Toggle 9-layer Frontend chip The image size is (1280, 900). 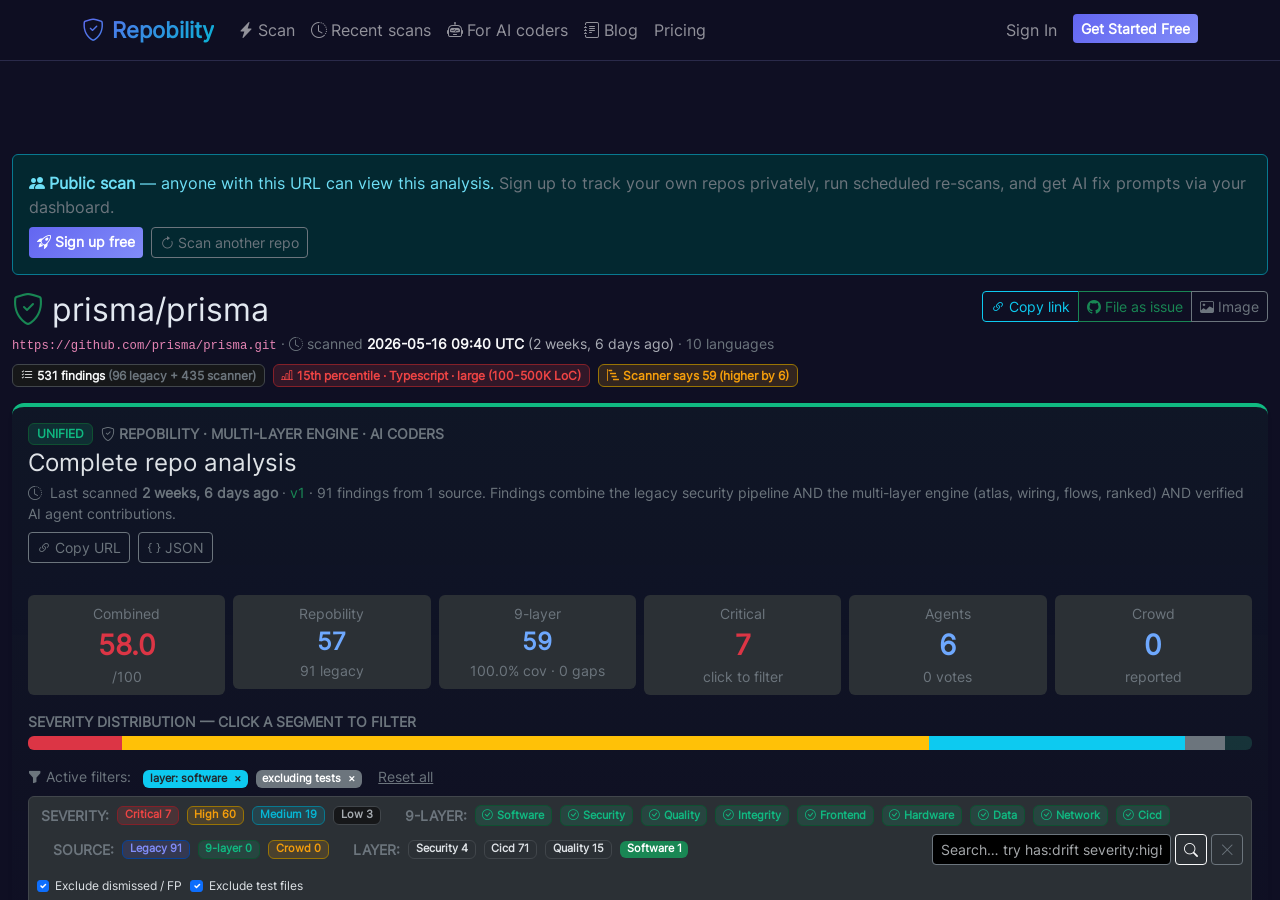(x=835, y=815)
